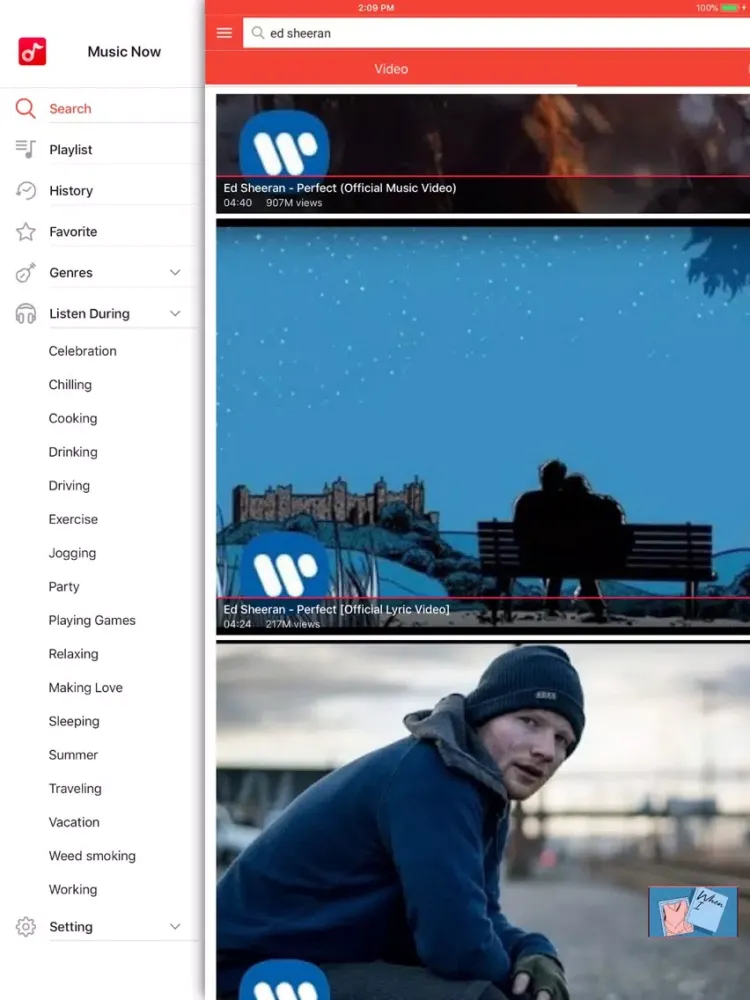This screenshot has width=750, height=1000.
Task: Open the Ed Sheeran beanie portrait video
Action: click(483, 821)
